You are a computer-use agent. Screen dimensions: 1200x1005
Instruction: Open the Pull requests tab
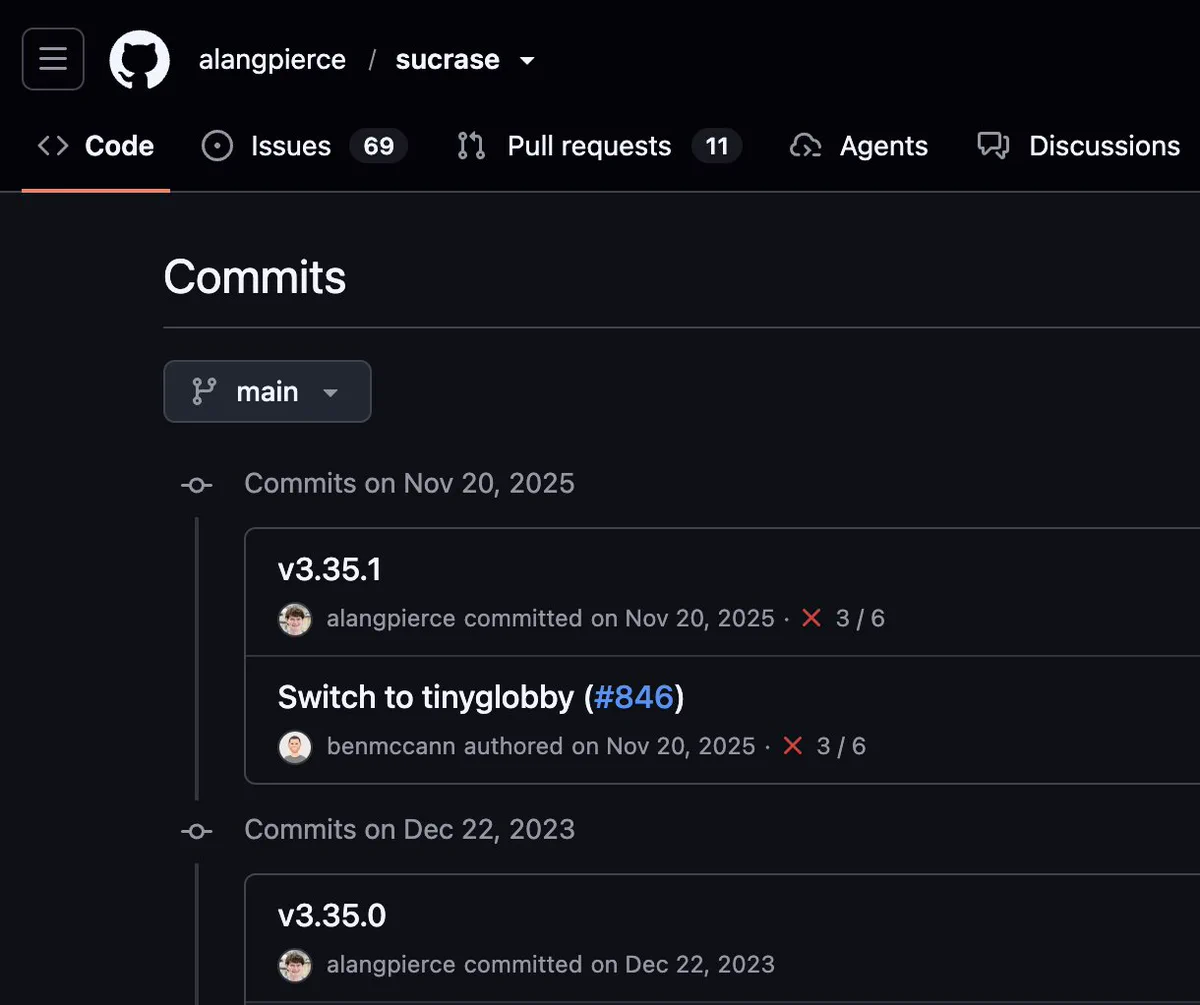pyautogui.click(x=599, y=146)
